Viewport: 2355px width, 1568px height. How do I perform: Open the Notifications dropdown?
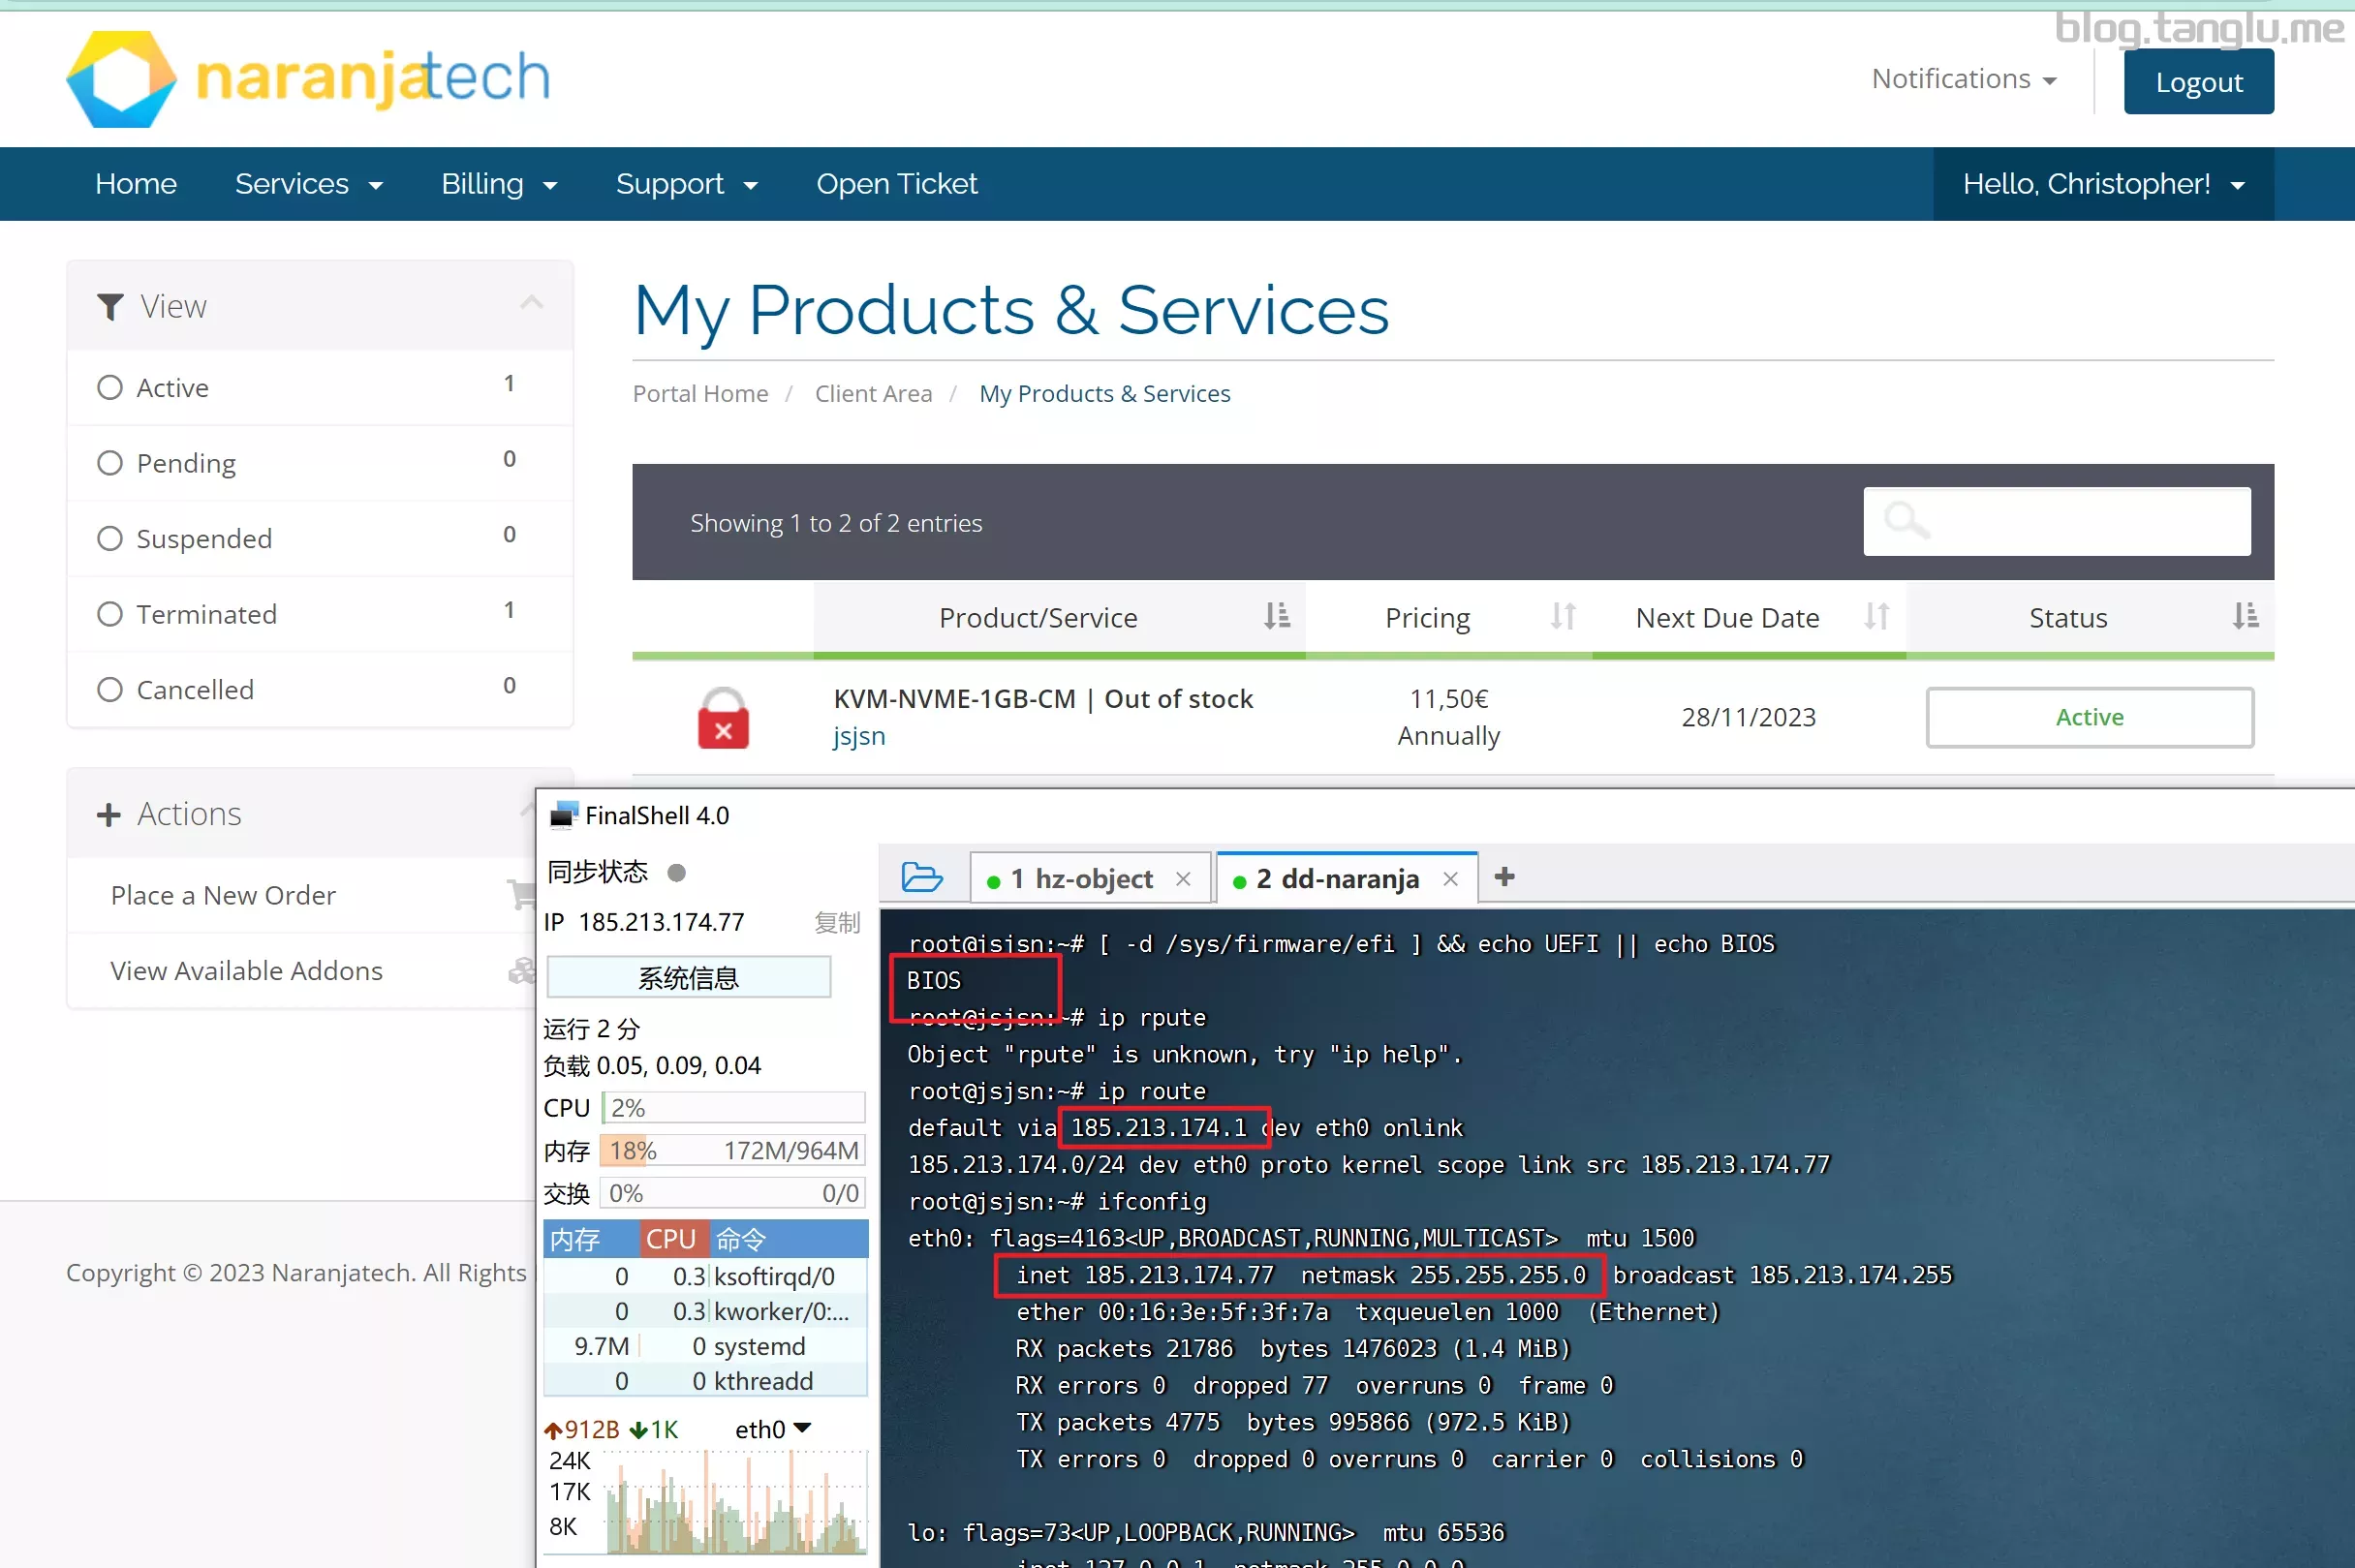point(1963,79)
